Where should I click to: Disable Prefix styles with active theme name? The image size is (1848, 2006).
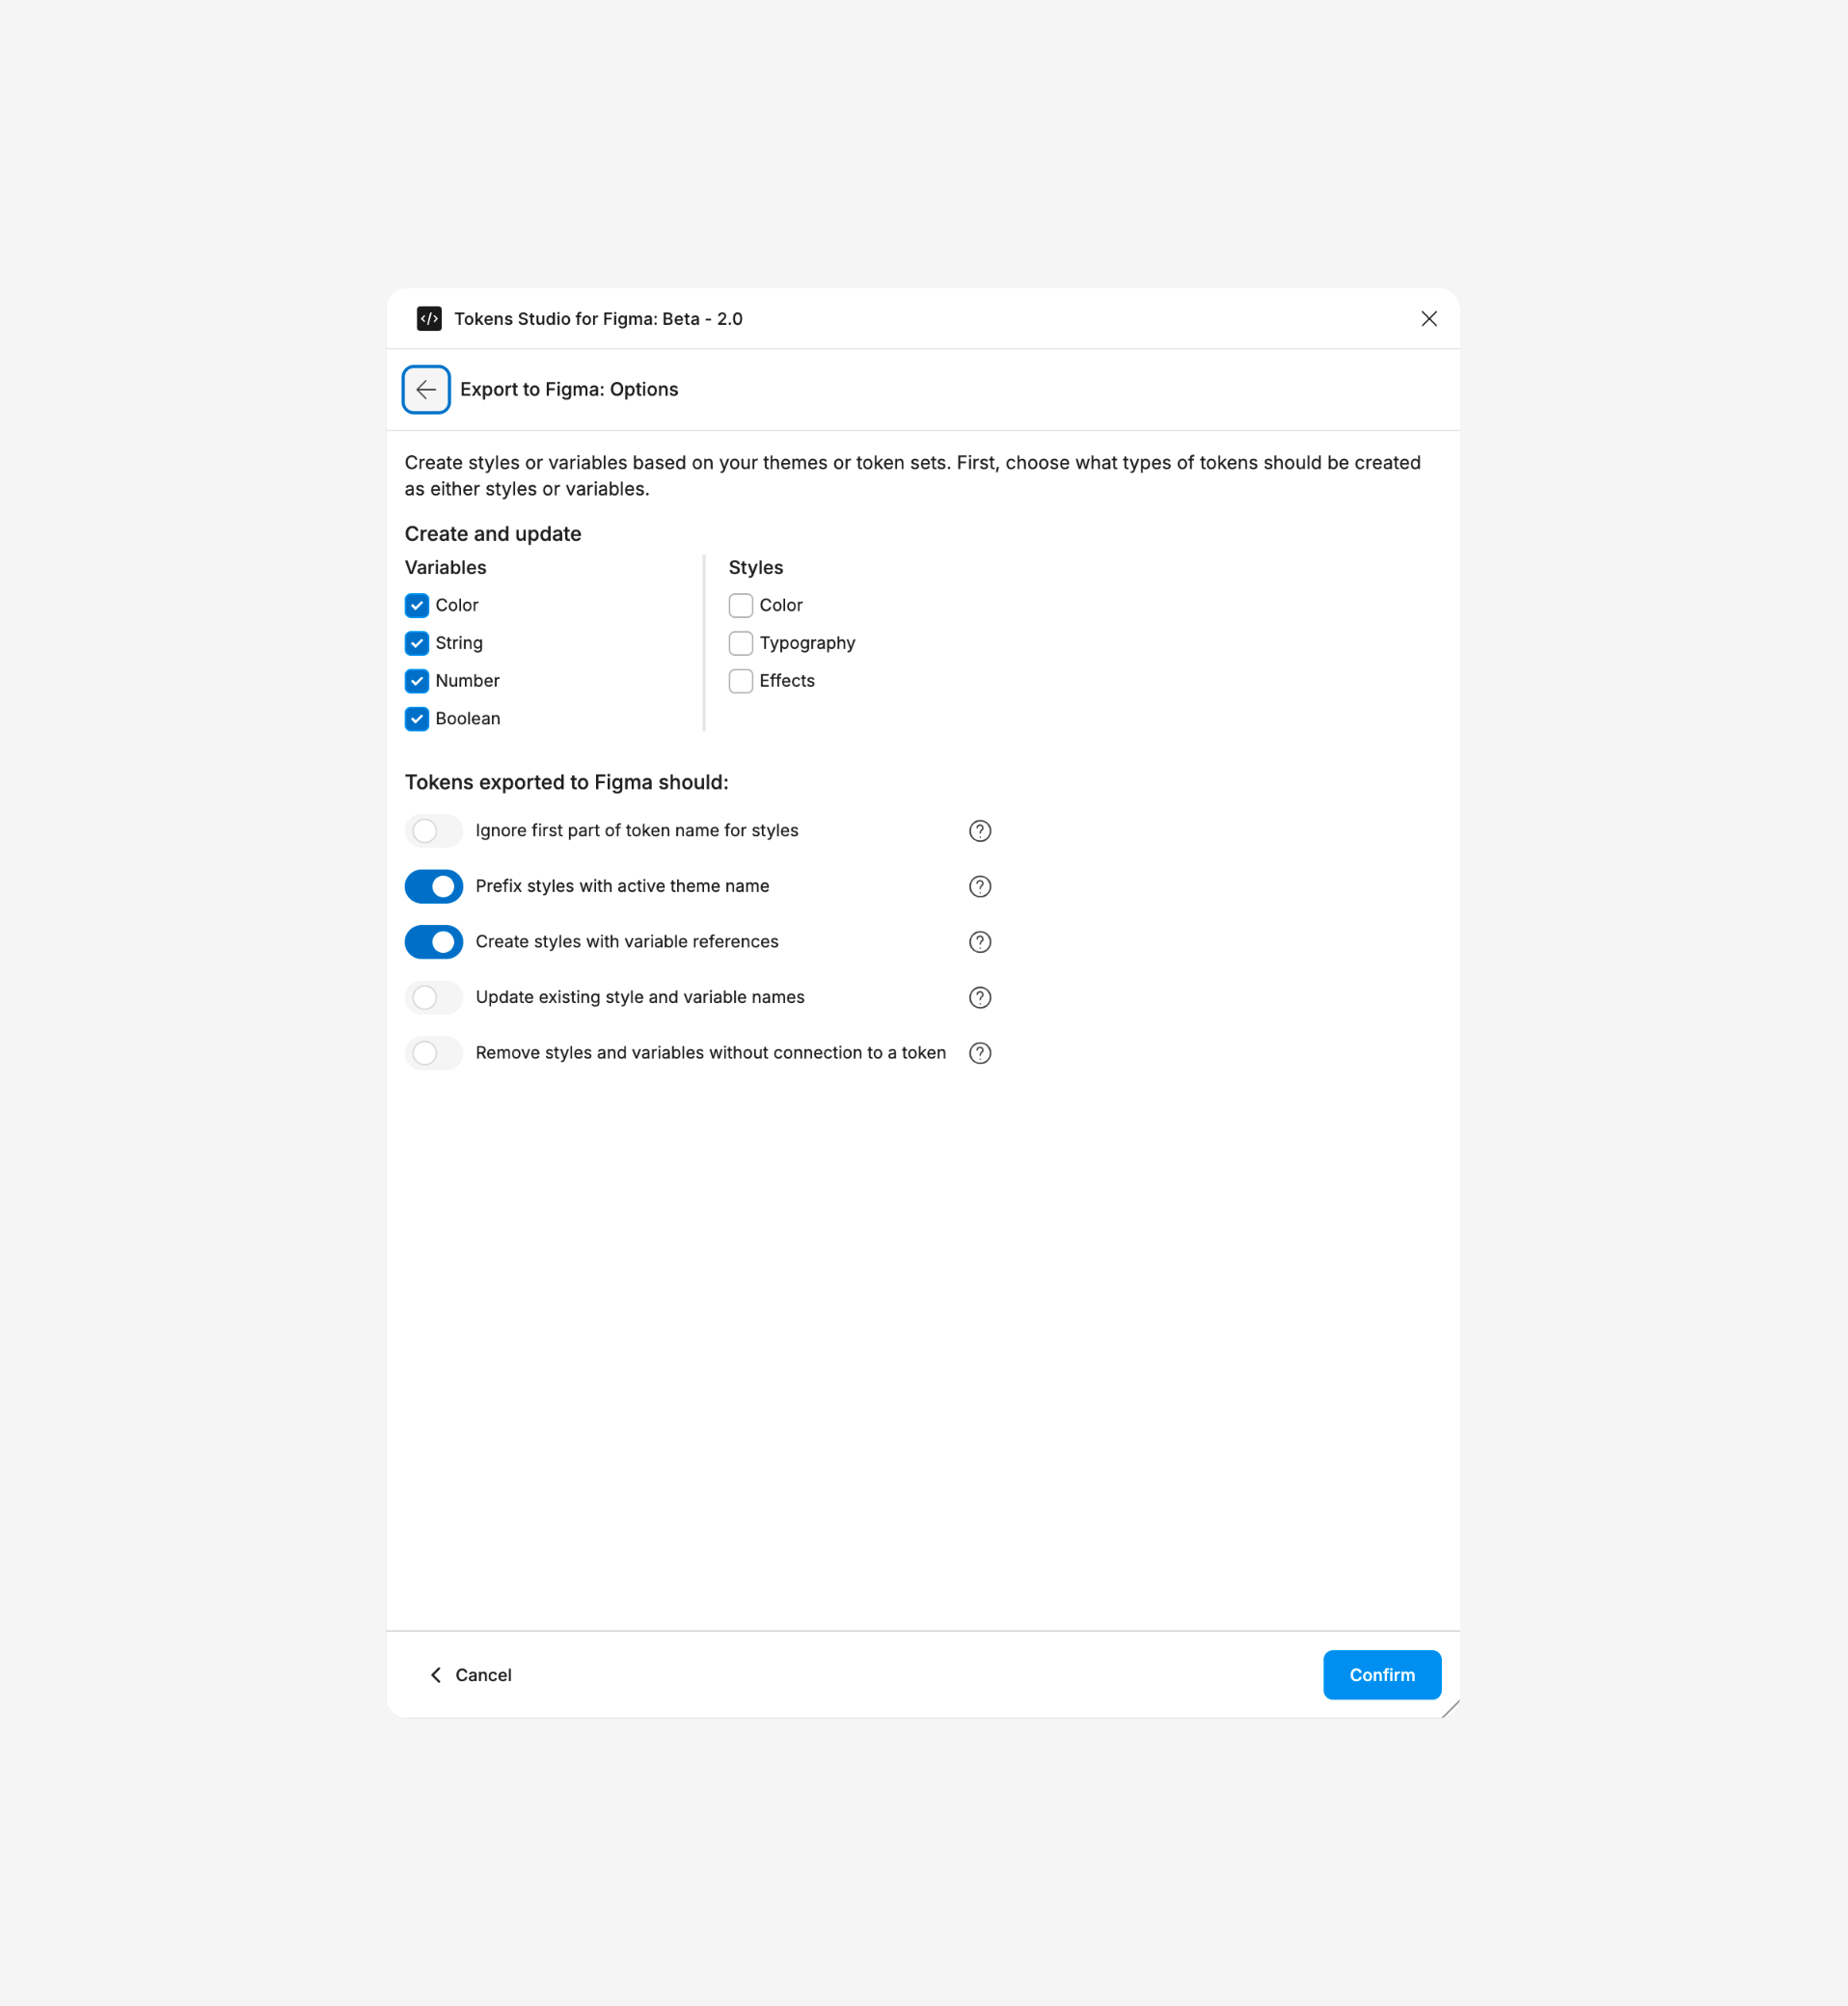434,887
